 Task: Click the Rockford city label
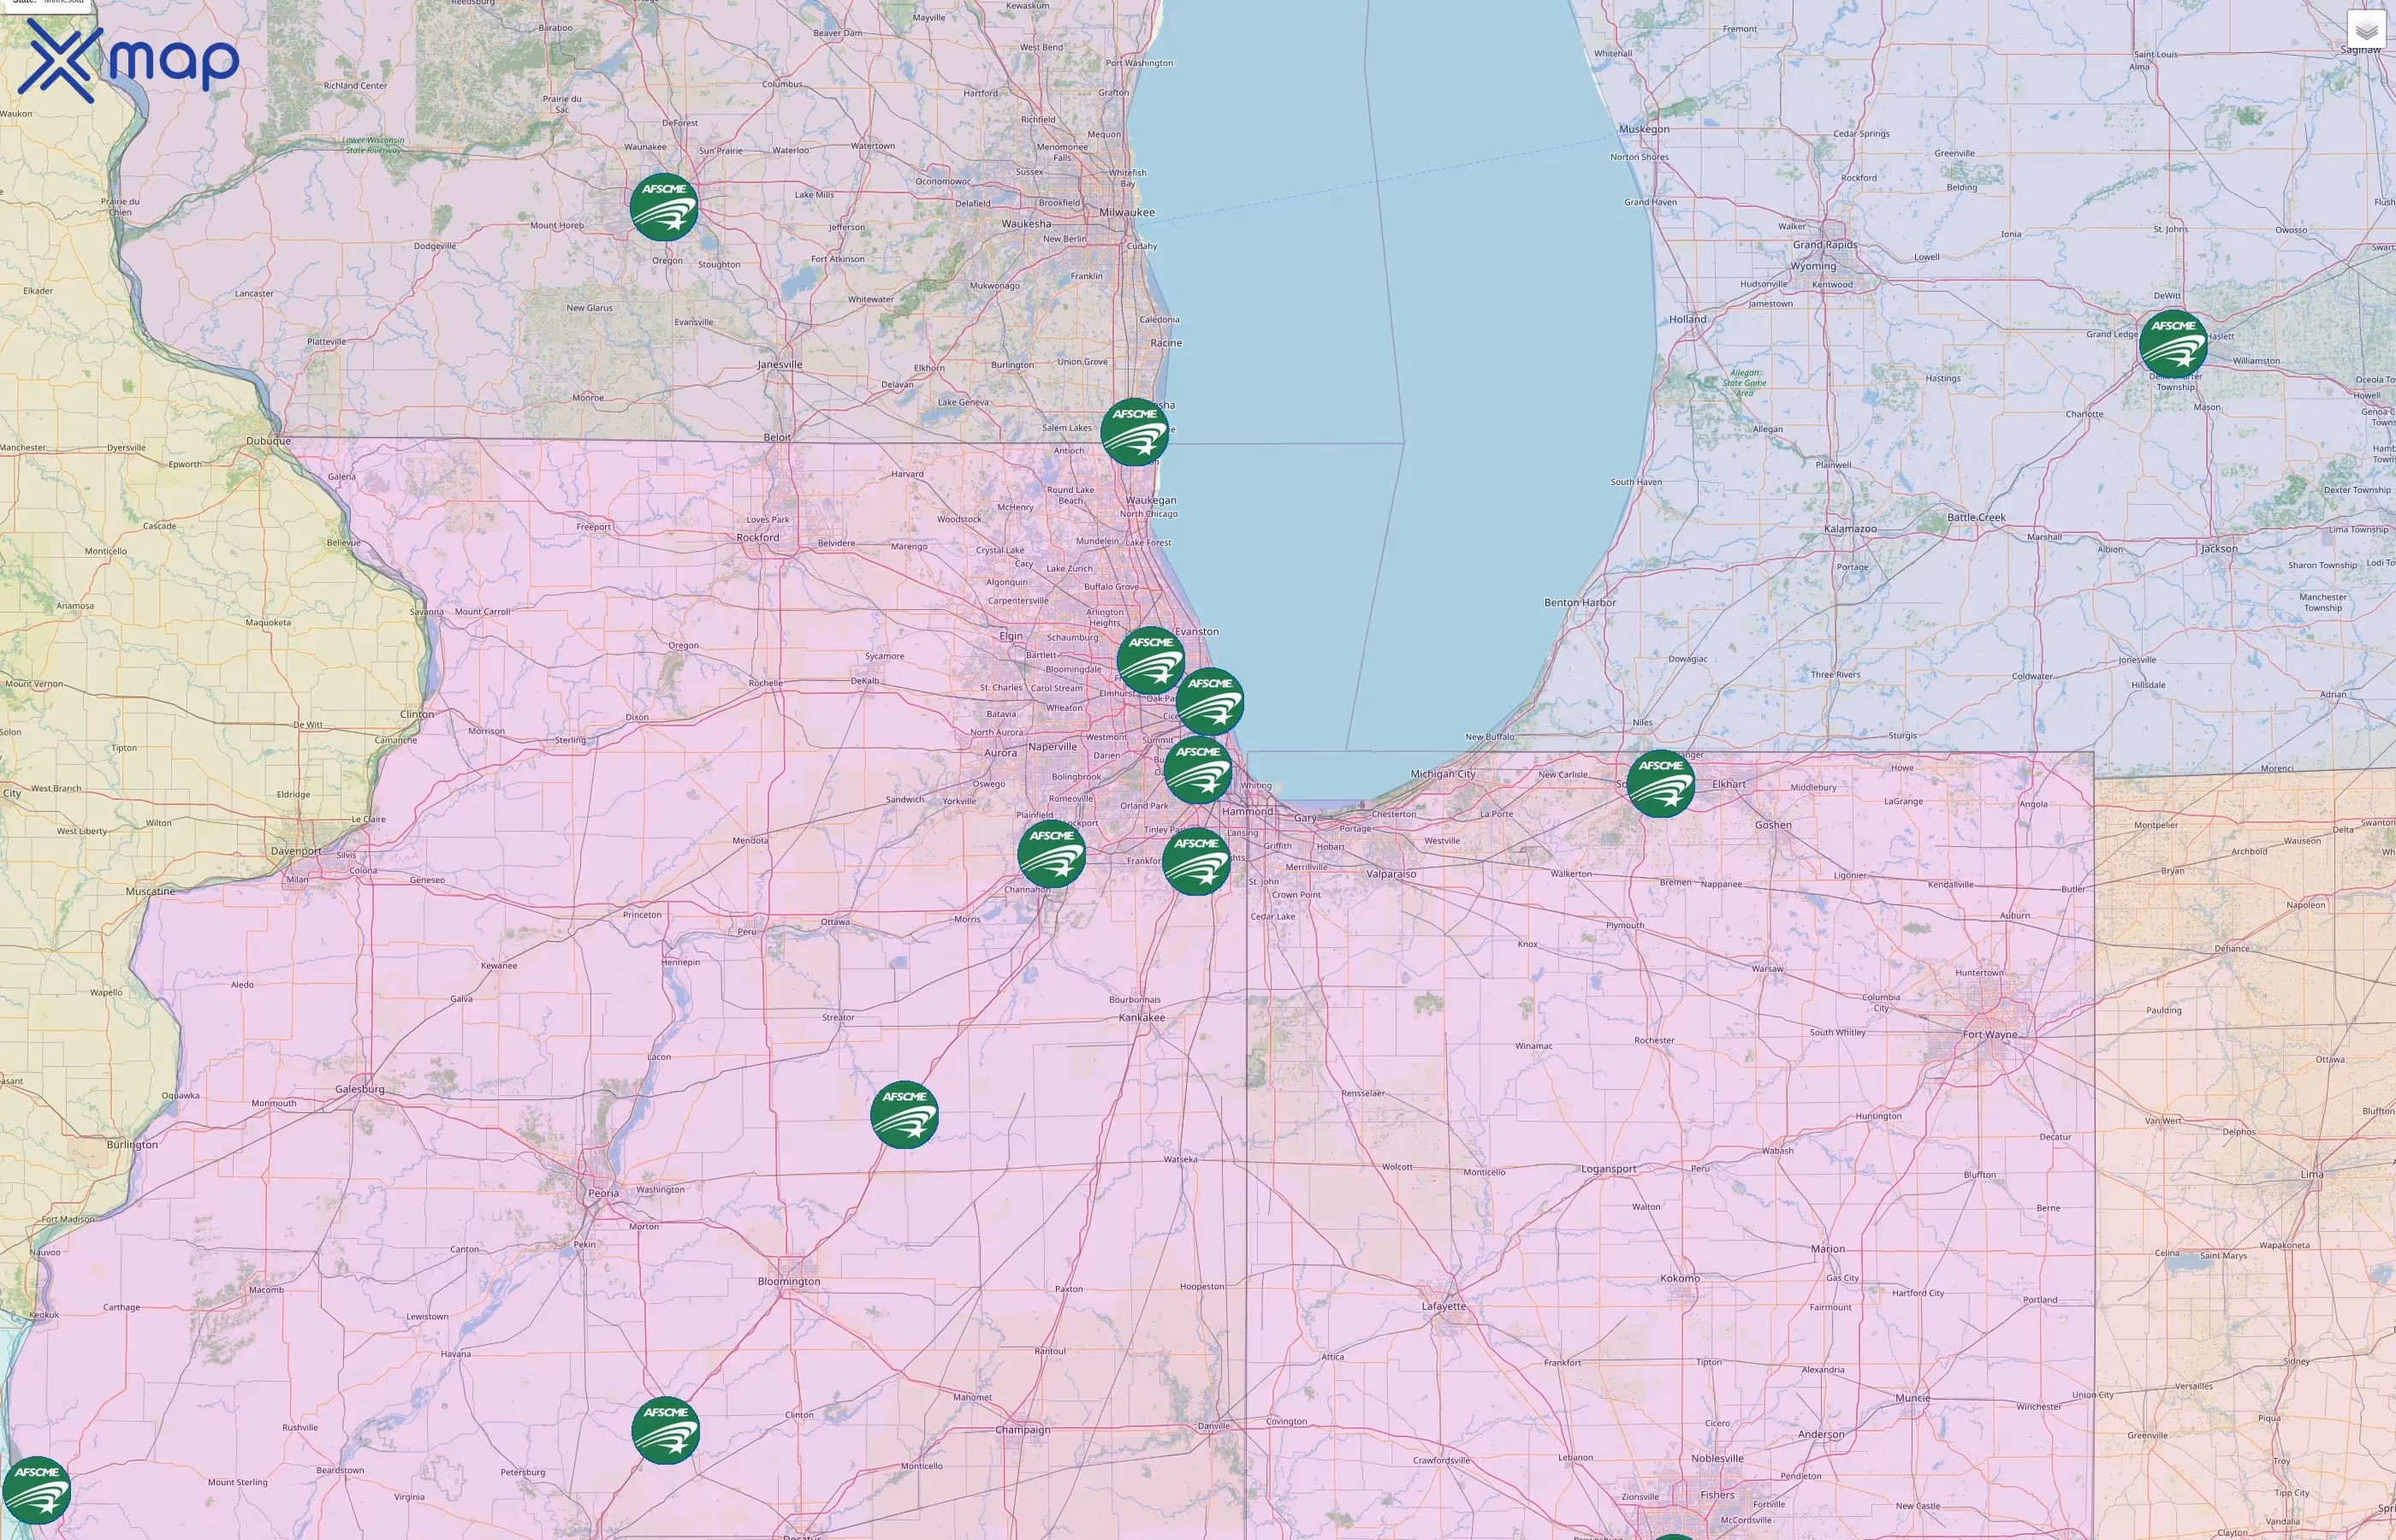(758, 538)
